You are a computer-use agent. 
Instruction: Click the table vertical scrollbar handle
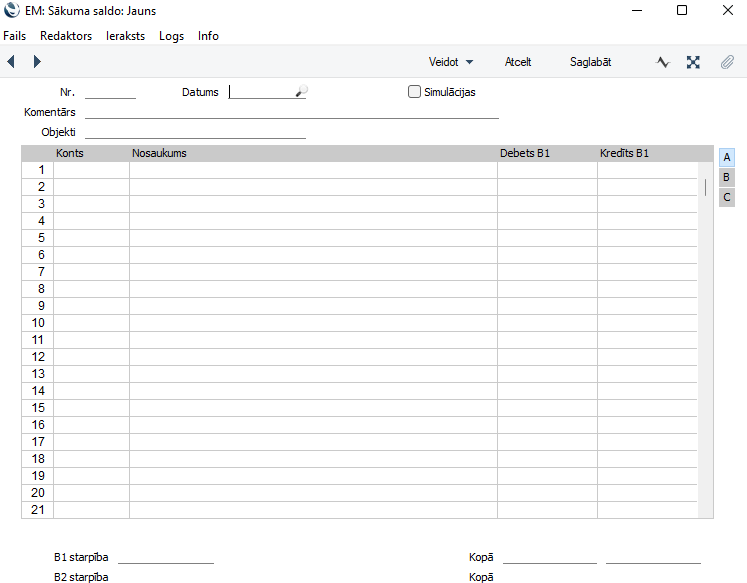pos(706,187)
